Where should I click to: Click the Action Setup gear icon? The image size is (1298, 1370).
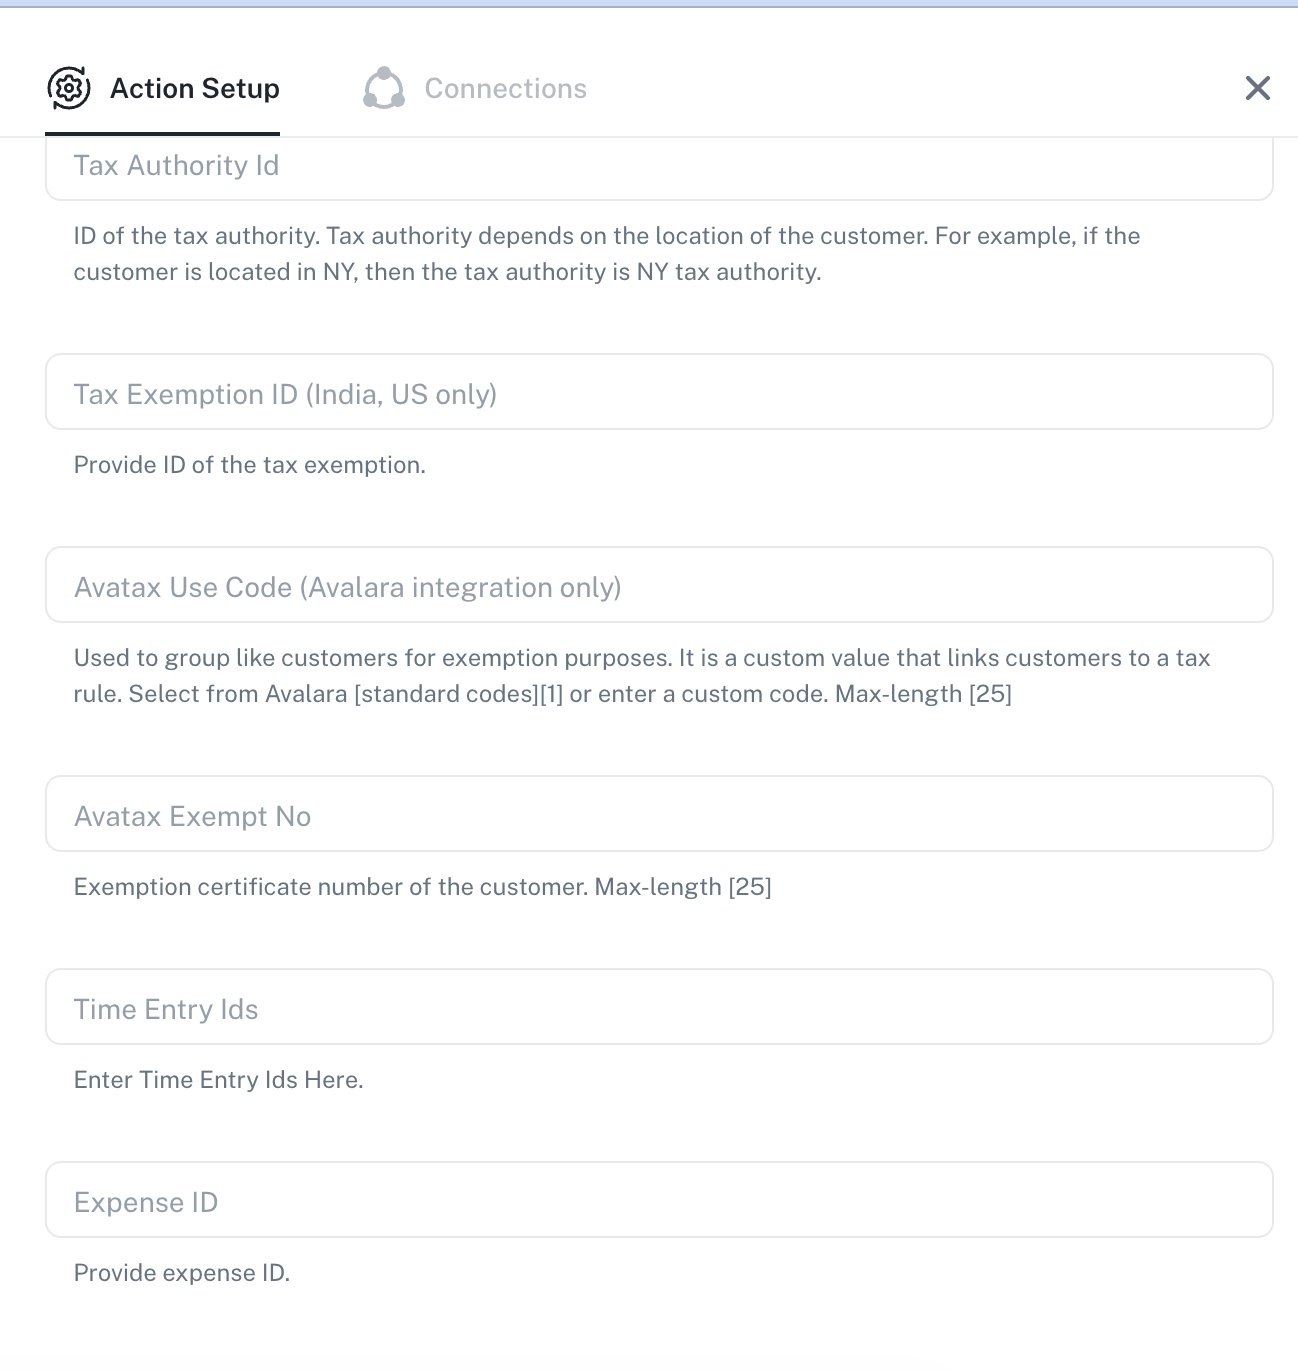click(x=69, y=88)
